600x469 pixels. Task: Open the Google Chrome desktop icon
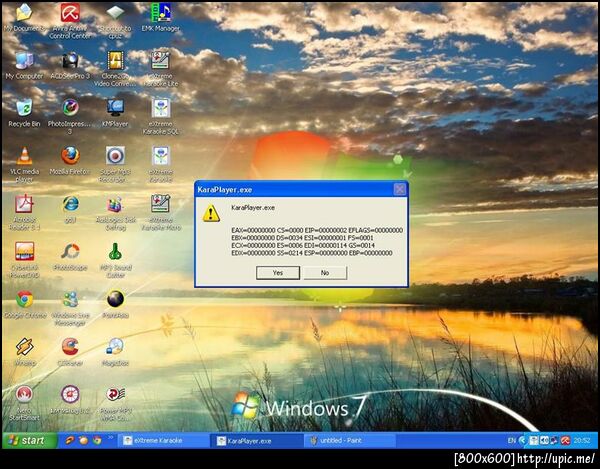click(x=24, y=305)
